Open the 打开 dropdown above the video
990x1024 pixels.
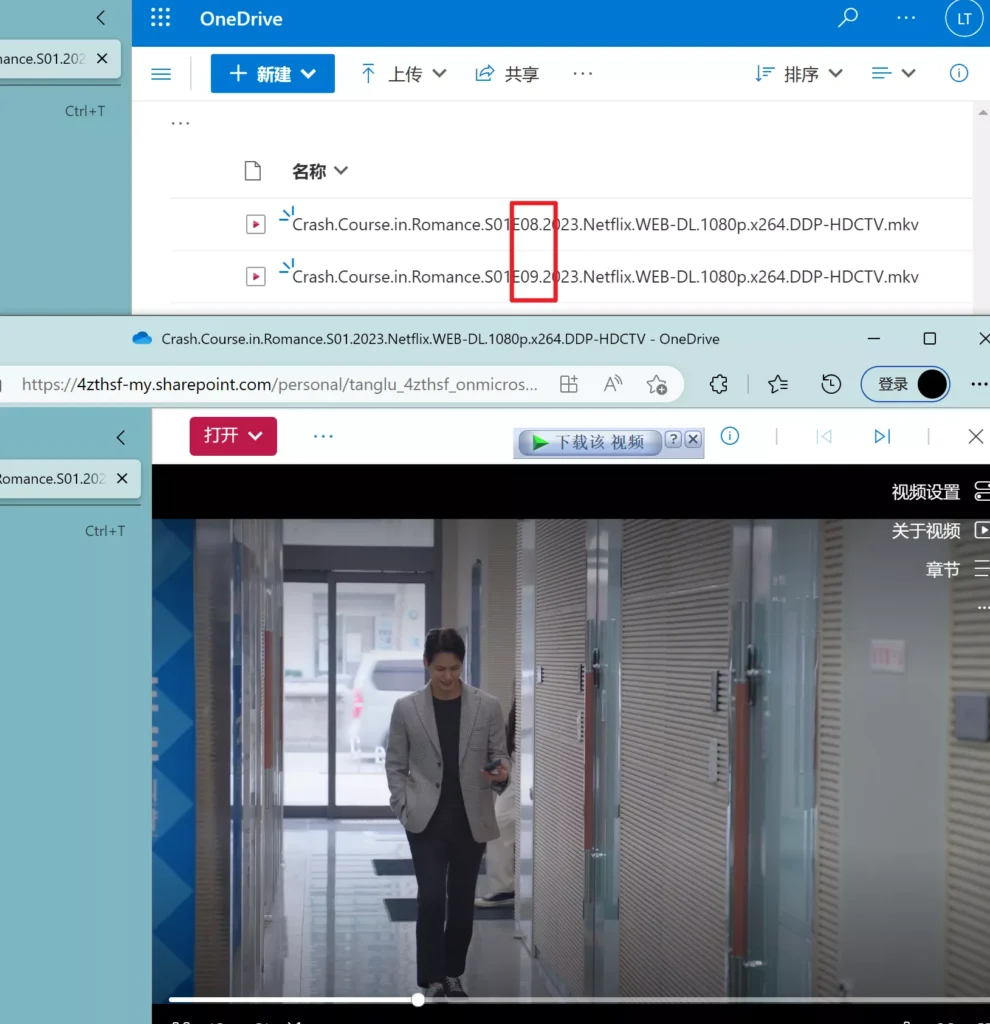[x=233, y=436]
